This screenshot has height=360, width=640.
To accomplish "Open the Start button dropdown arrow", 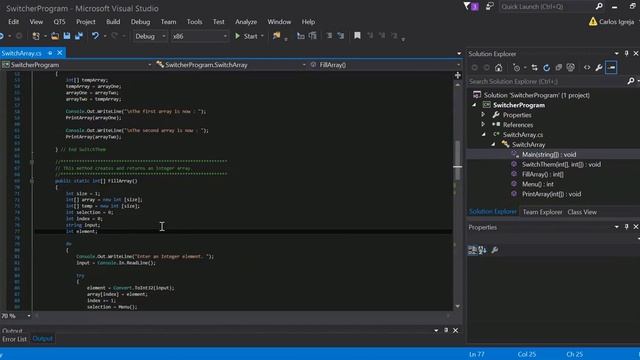I will coord(262,36).
